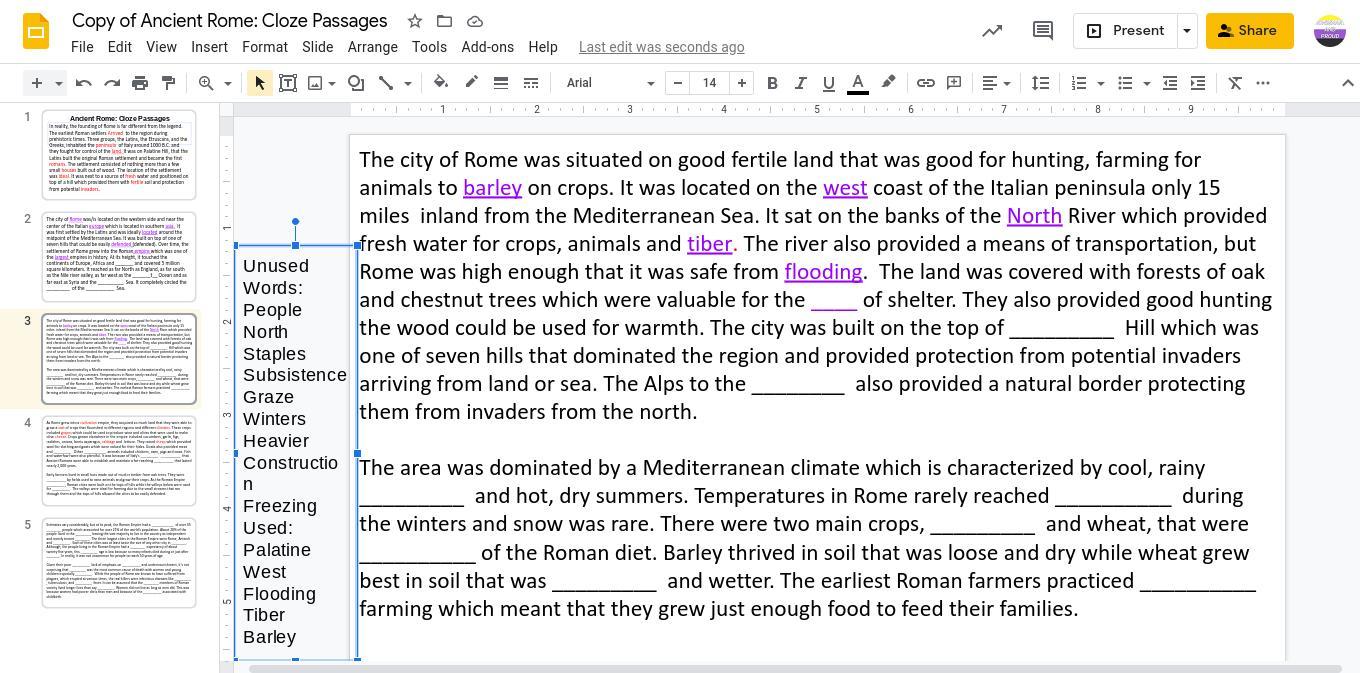The width and height of the screenshot is (1360, 673).
Task: Activate the Paint format tool
Action: point(168,83)
